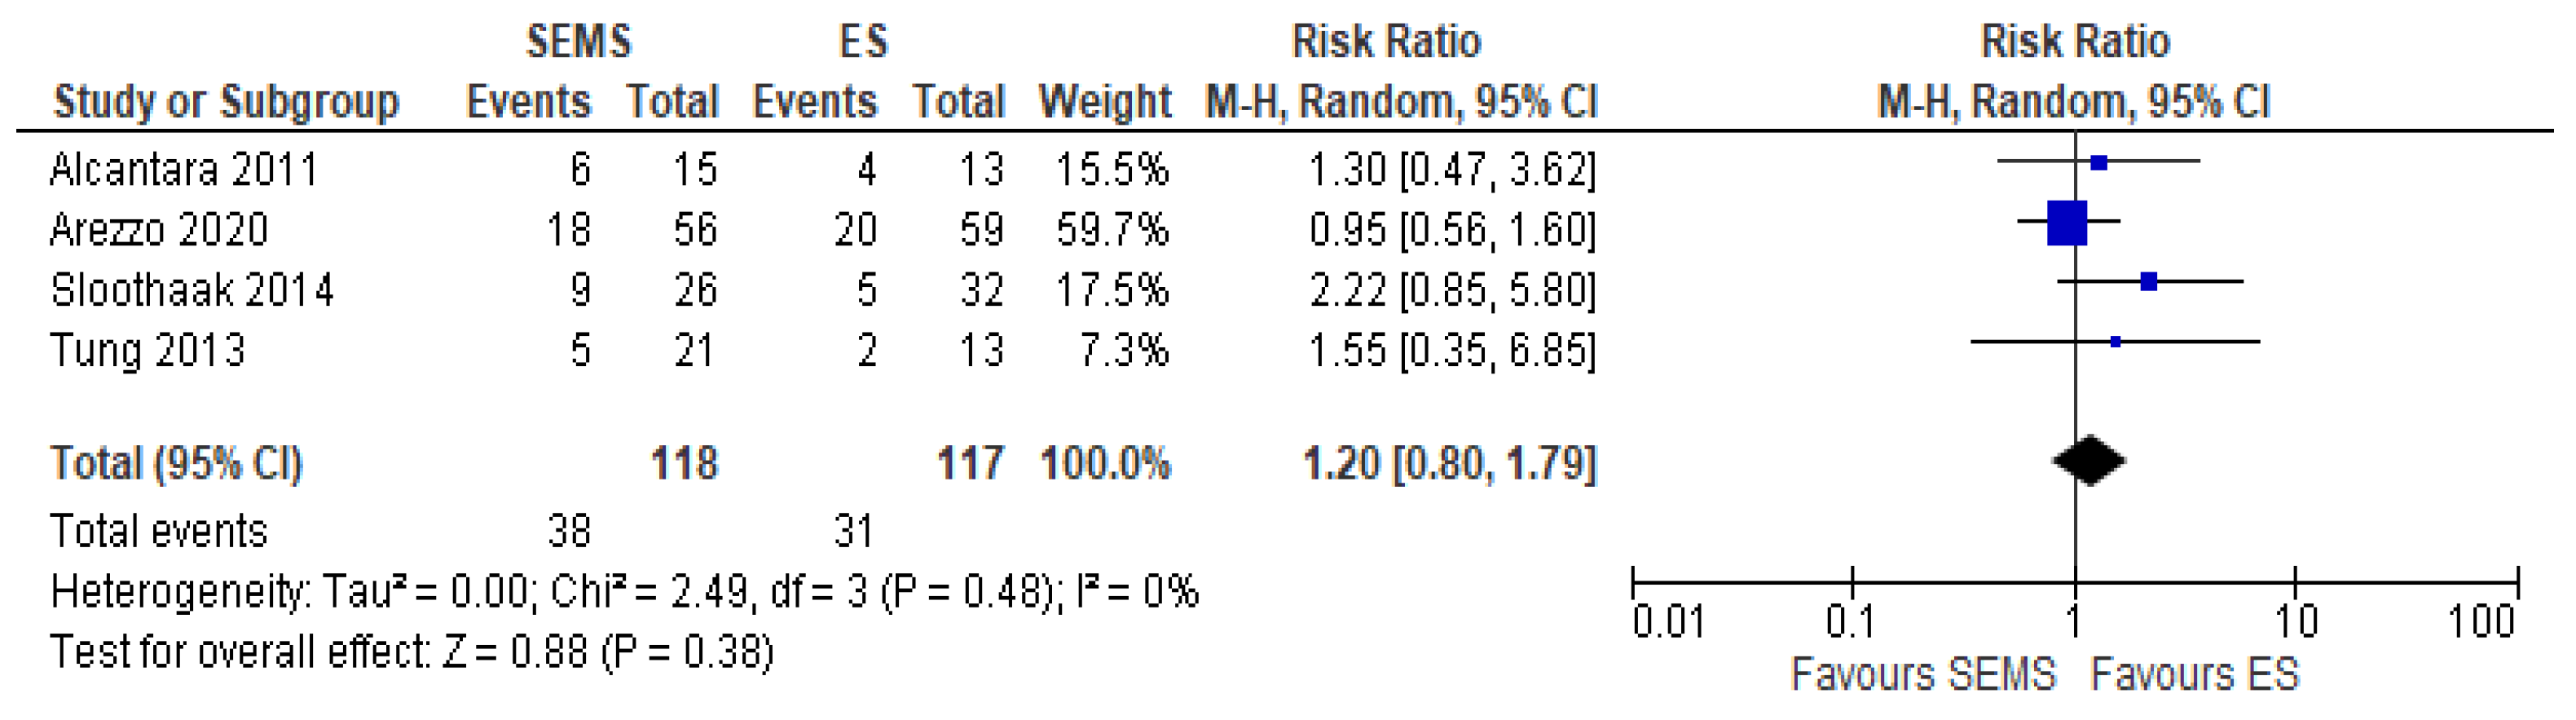
Task: Click the Alcantara 2011 study label
Action: coord(183,170)
